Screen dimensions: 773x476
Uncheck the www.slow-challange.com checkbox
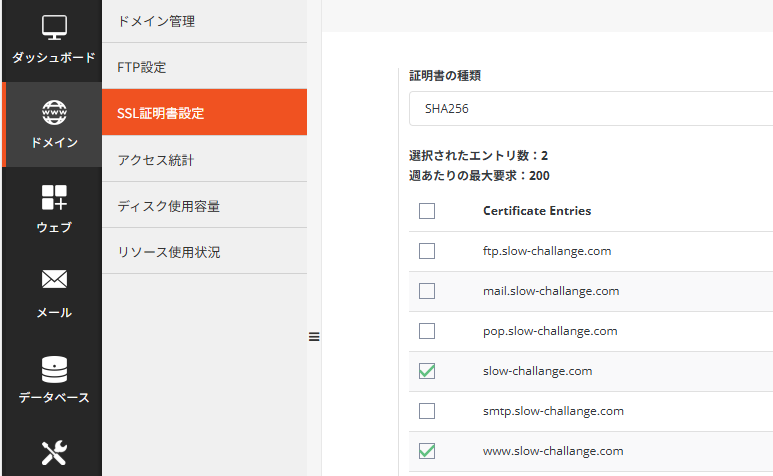[x=427, y=451]
